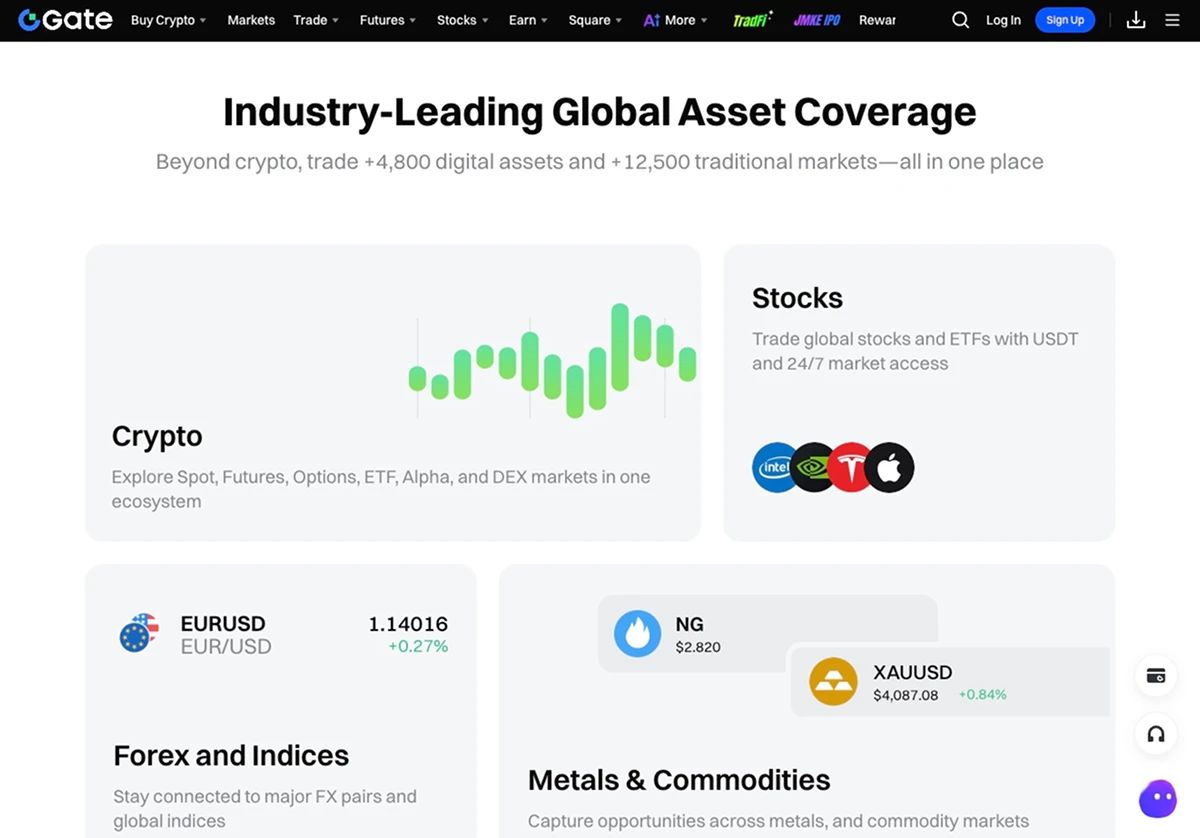Click the EURUSD flag icon

point(139,634)
